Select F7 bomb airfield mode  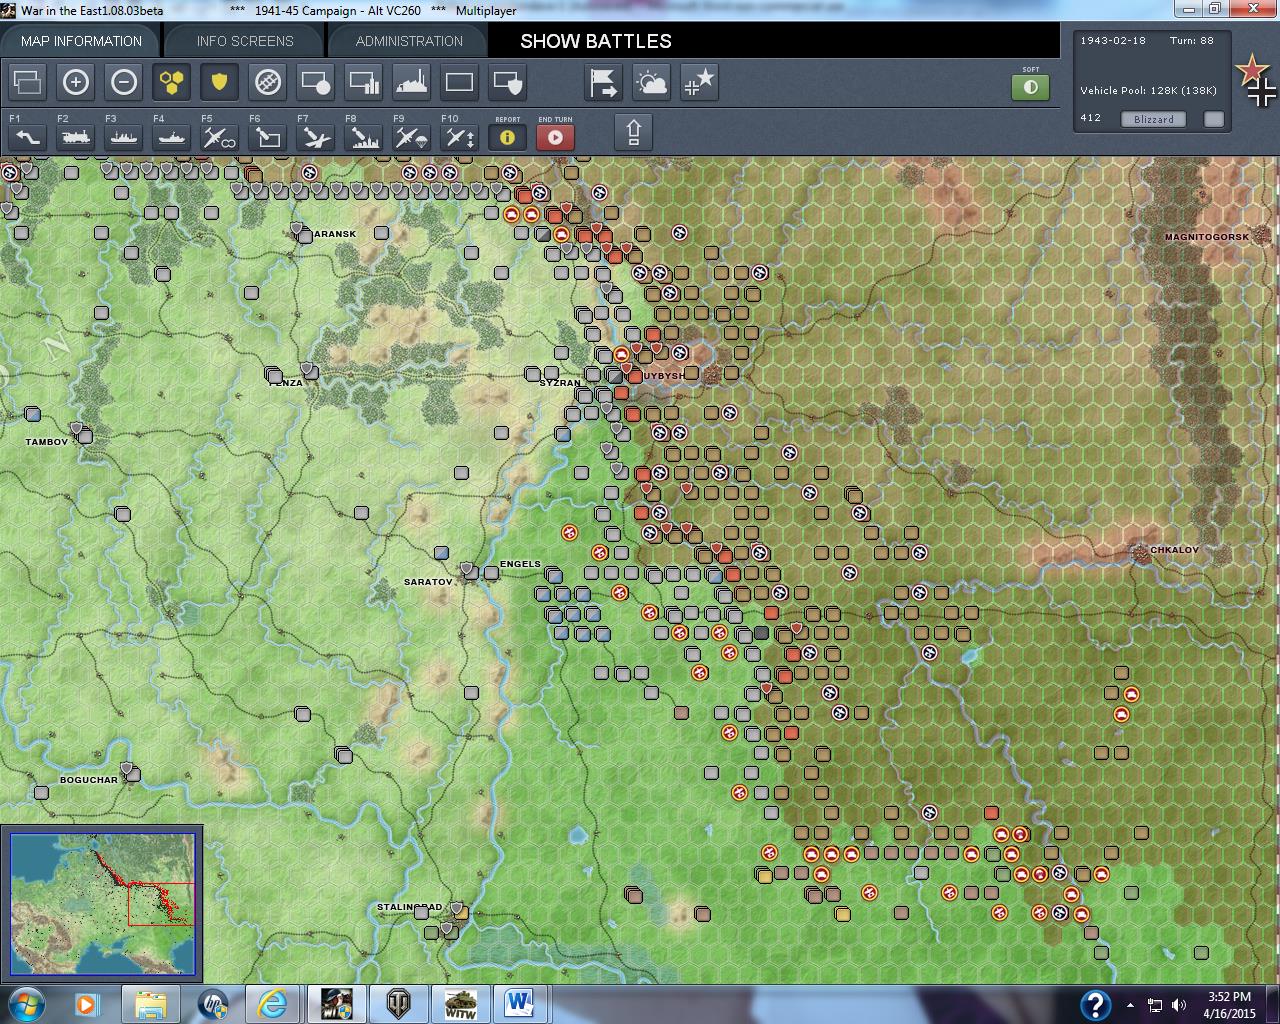coord(316,136)
